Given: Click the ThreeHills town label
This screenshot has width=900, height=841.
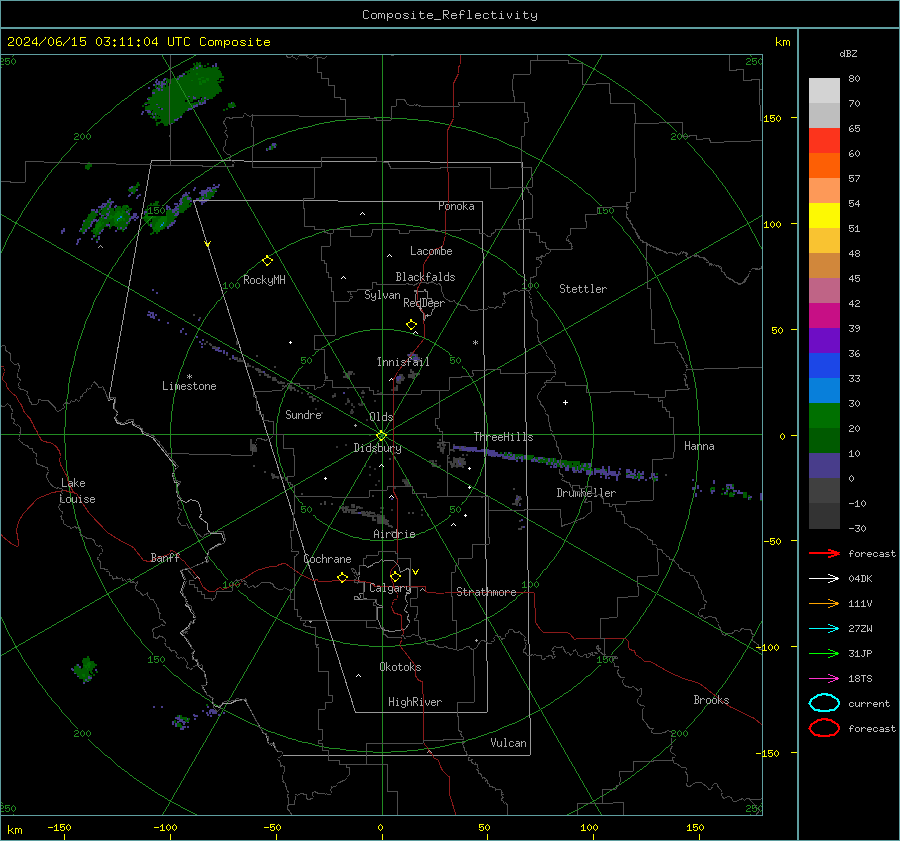Looking at the screenshot, I should pos(503,437).
